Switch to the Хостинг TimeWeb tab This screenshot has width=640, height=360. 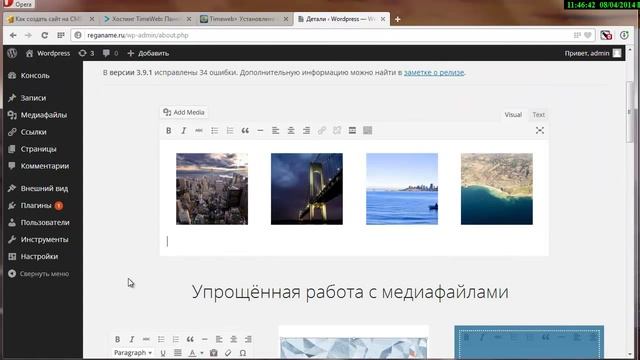147,19
